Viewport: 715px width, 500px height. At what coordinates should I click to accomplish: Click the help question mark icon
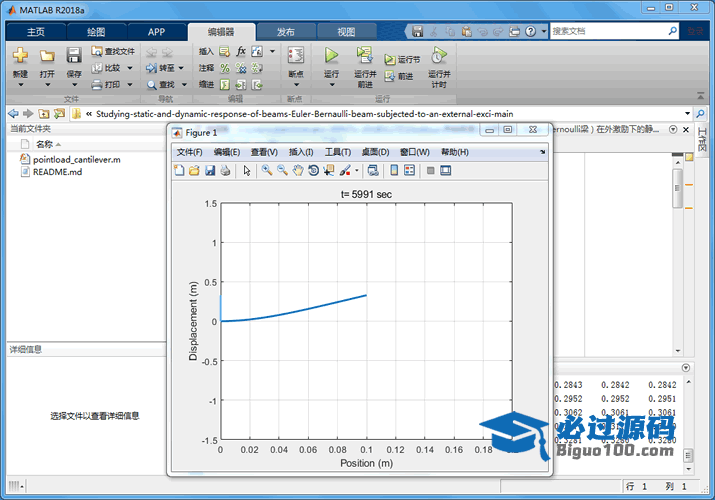click(530, 31)
